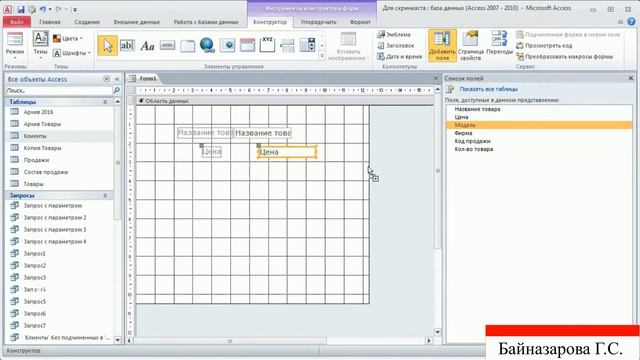Open the Шрифты fonts dropdown
Screen dimensions: 640x360
(72, 53)
